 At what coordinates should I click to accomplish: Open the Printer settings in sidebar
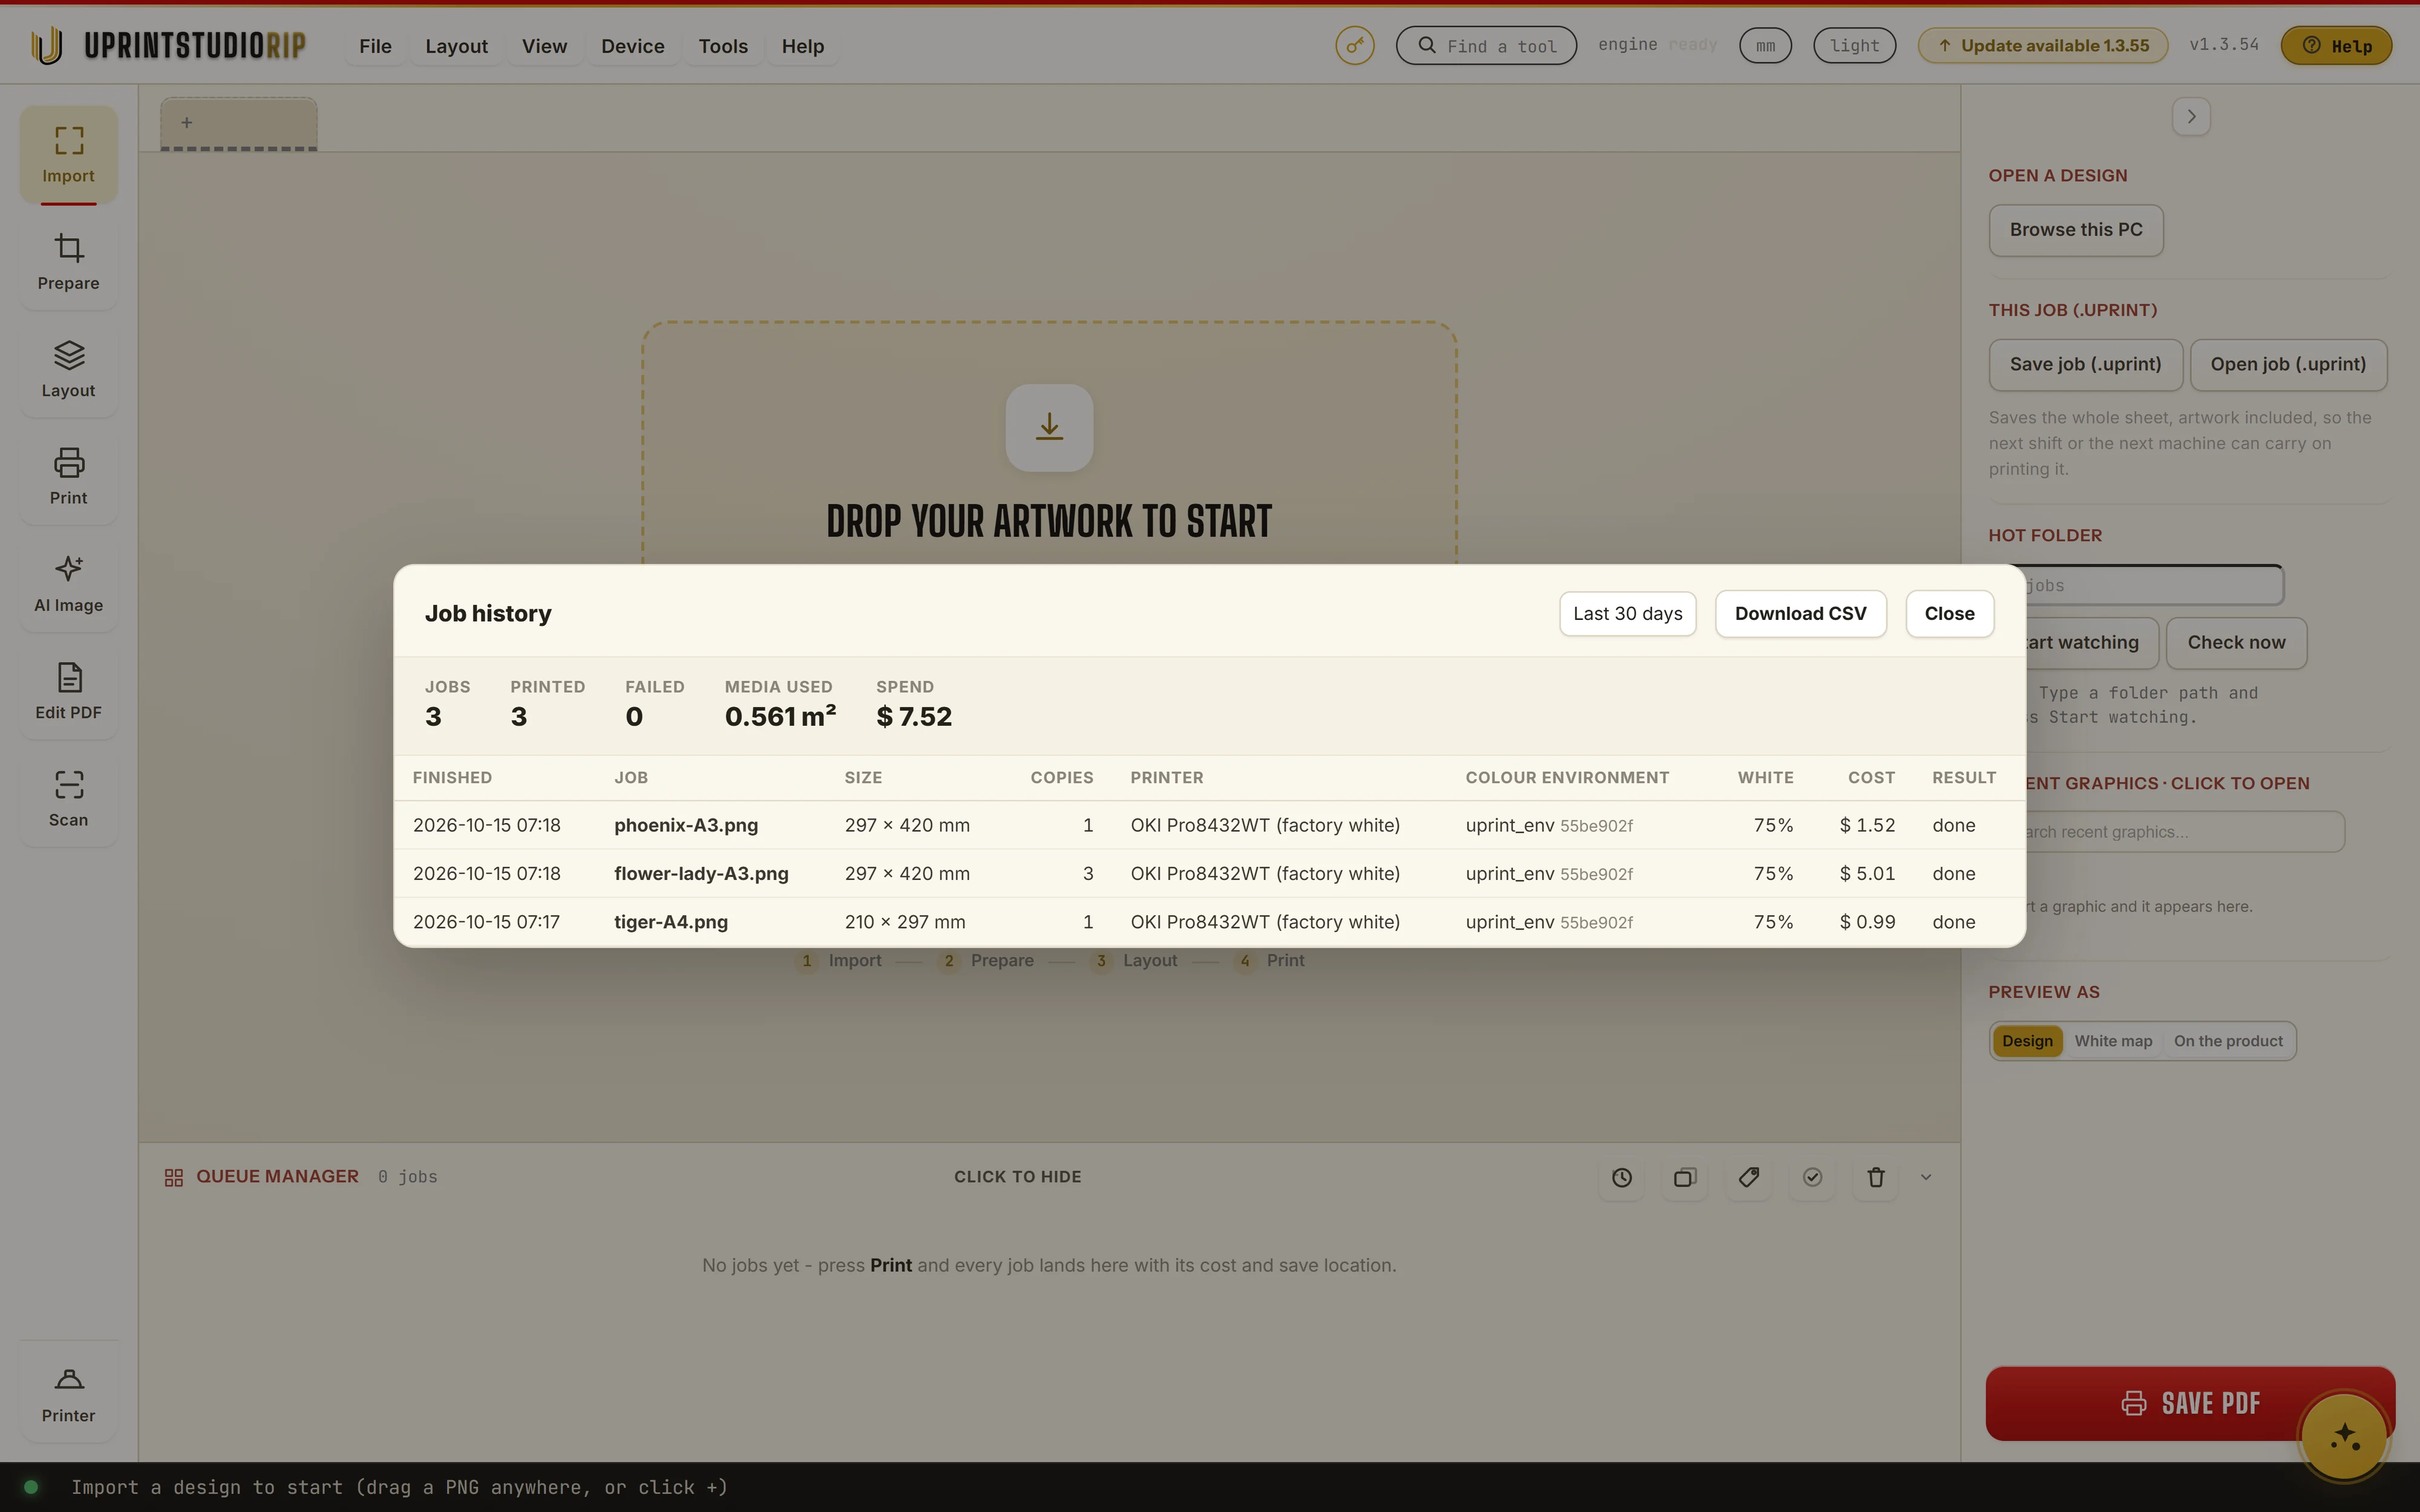[68, 1394]
